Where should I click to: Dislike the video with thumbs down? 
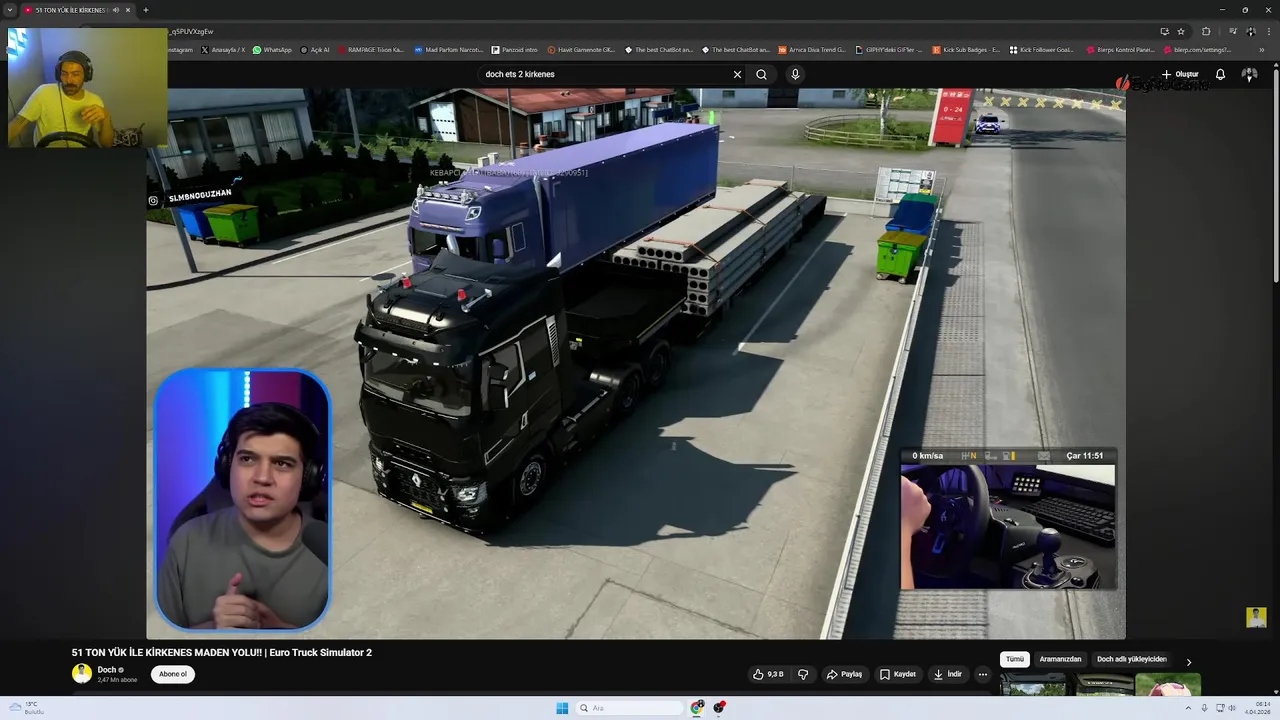[x=802, y=674]
